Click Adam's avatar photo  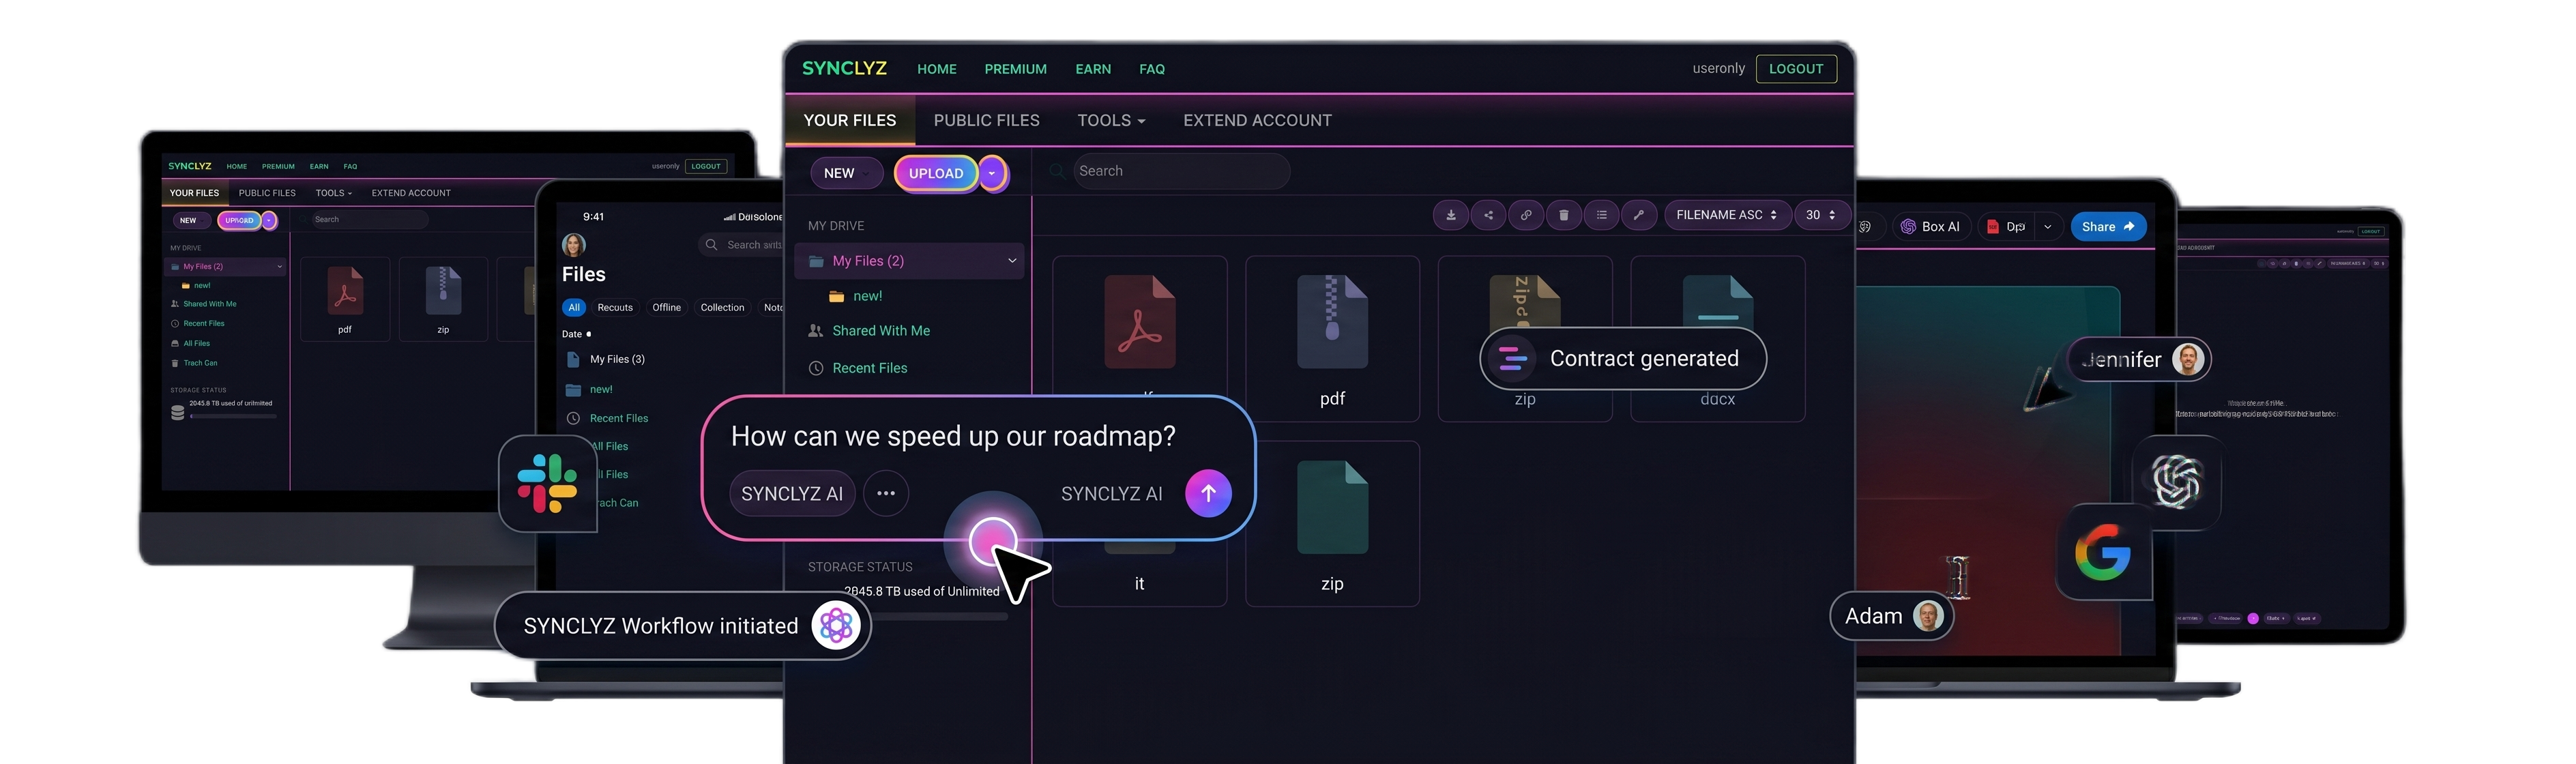pyautogui.click(x=1928, y=616)
